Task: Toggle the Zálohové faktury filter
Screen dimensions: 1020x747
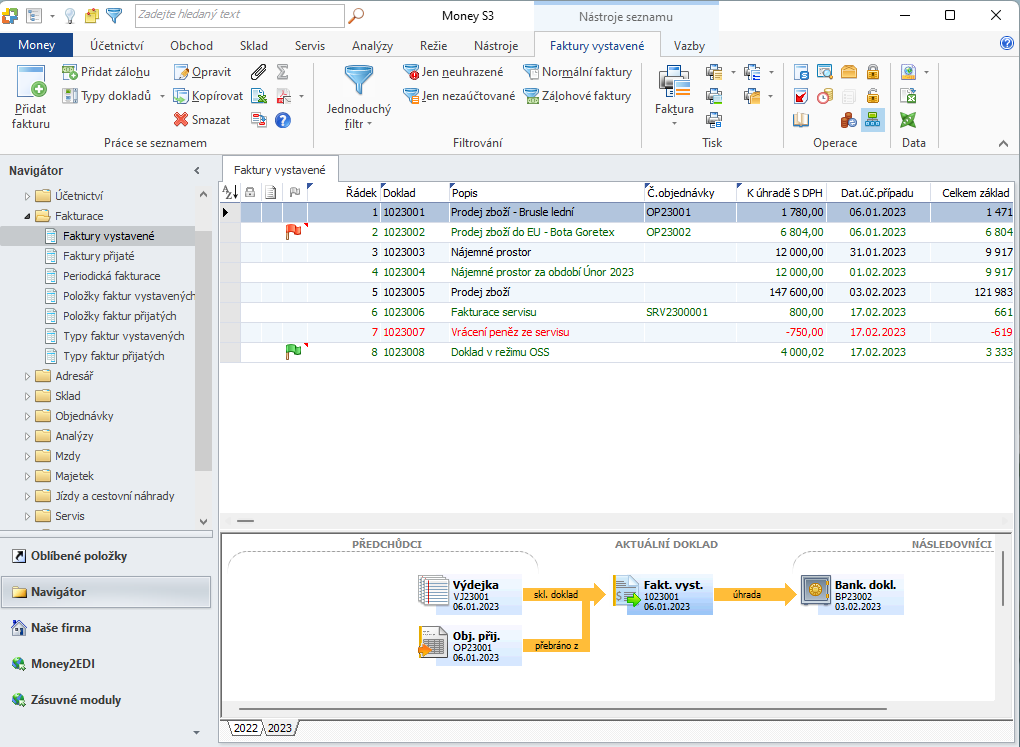Action: pyautogui.click(x=578, y=96)
